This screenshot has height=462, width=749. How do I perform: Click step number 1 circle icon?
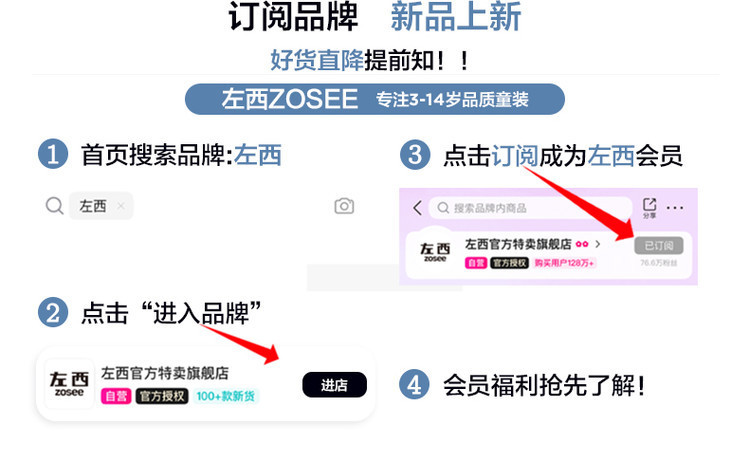[x=53, y=154]
